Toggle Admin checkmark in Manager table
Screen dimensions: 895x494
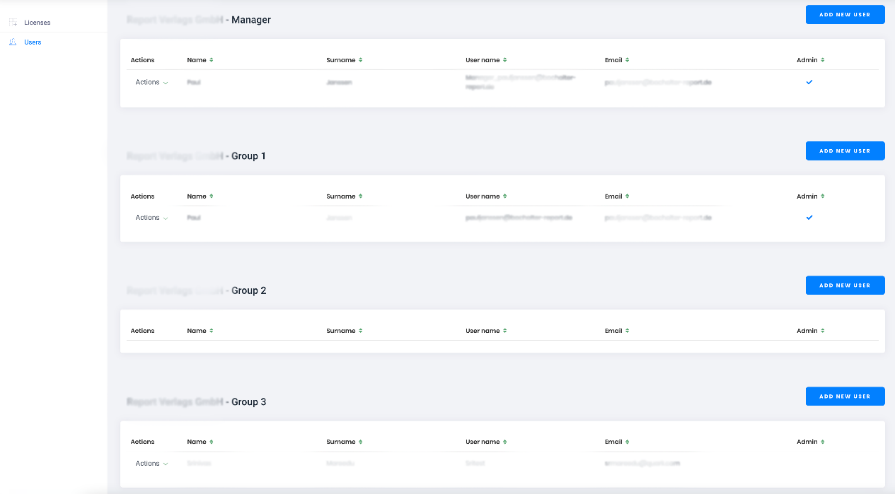click(x=809, y=82)
